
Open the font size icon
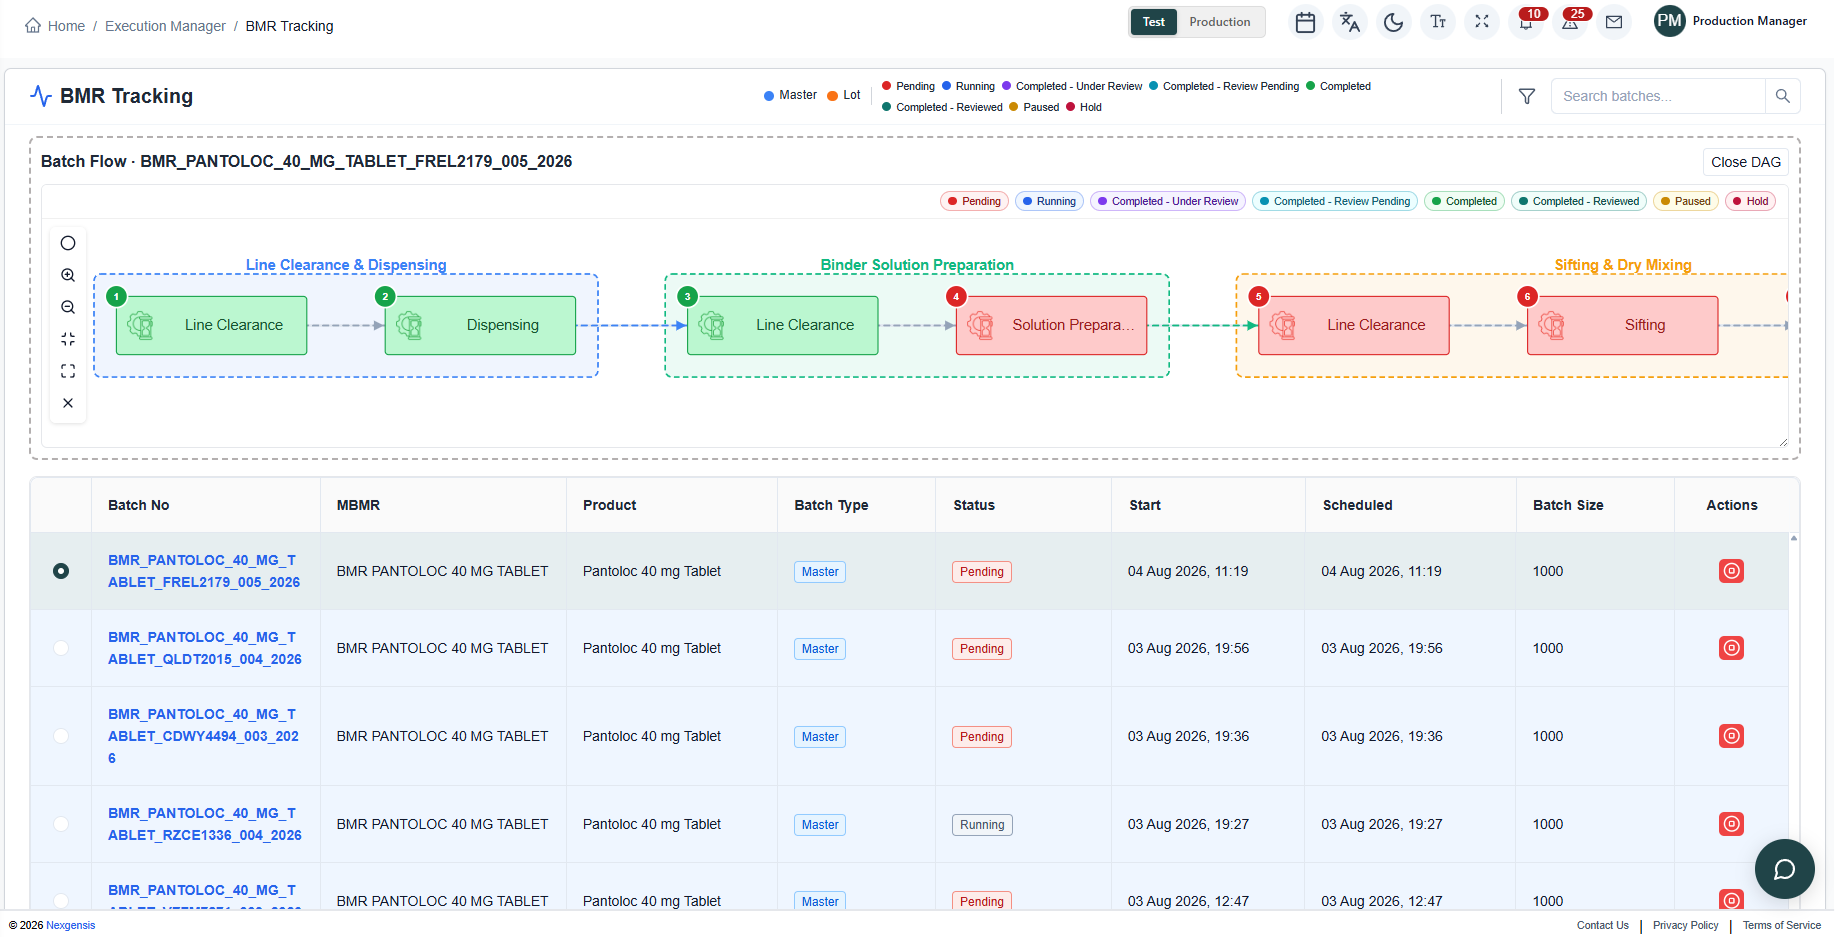[1437, 22]
